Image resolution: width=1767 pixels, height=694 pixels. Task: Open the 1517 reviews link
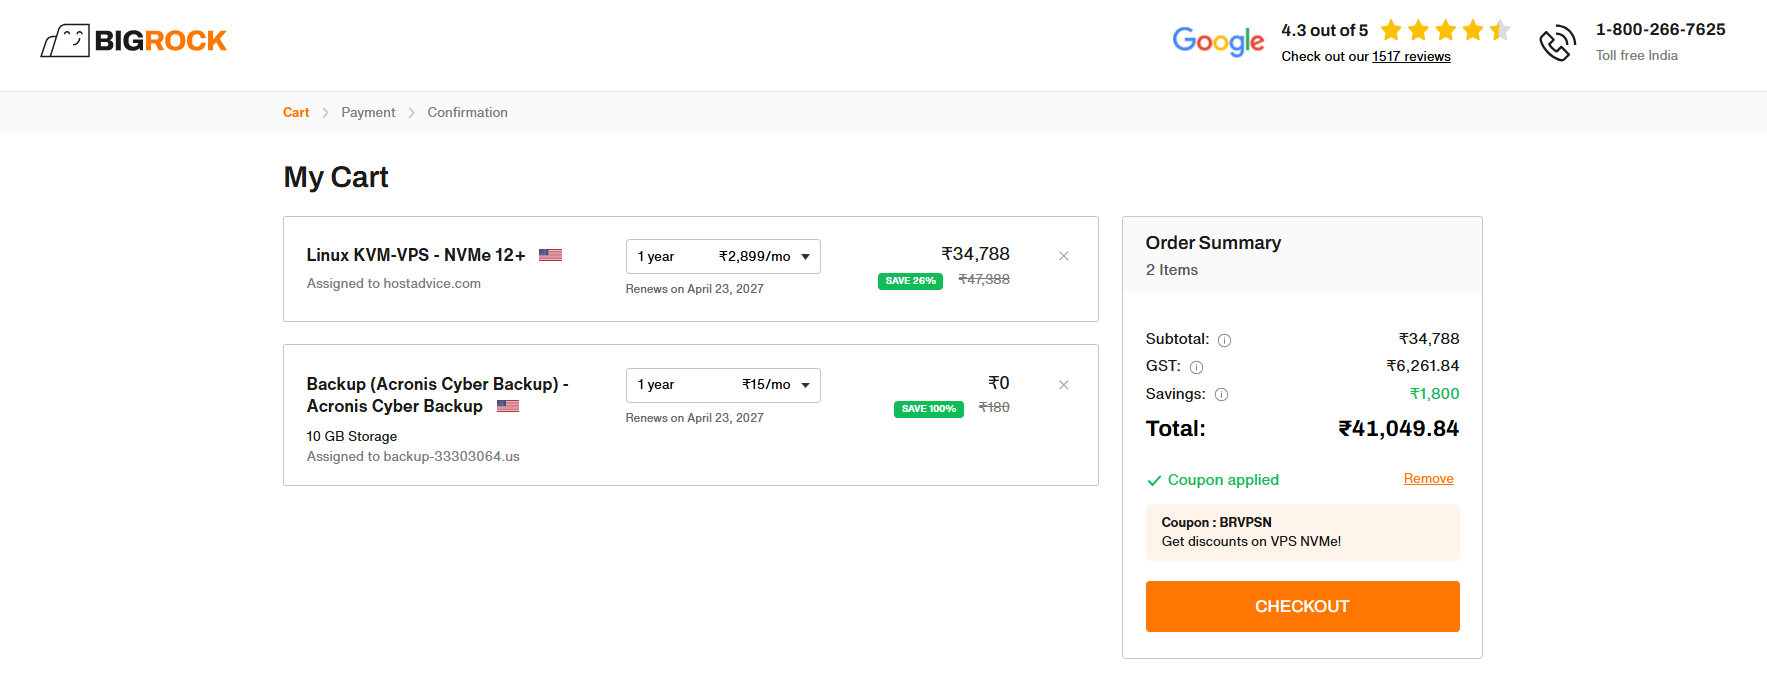tap(1411, 57)
